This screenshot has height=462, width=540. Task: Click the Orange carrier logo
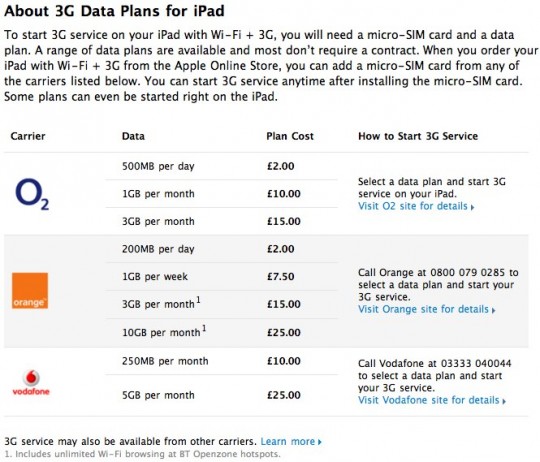point(30,291)
